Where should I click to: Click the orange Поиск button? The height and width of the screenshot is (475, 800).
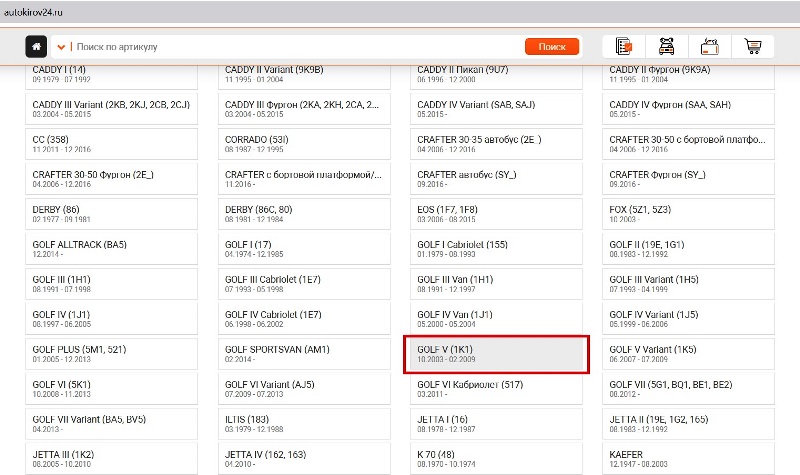552,46
